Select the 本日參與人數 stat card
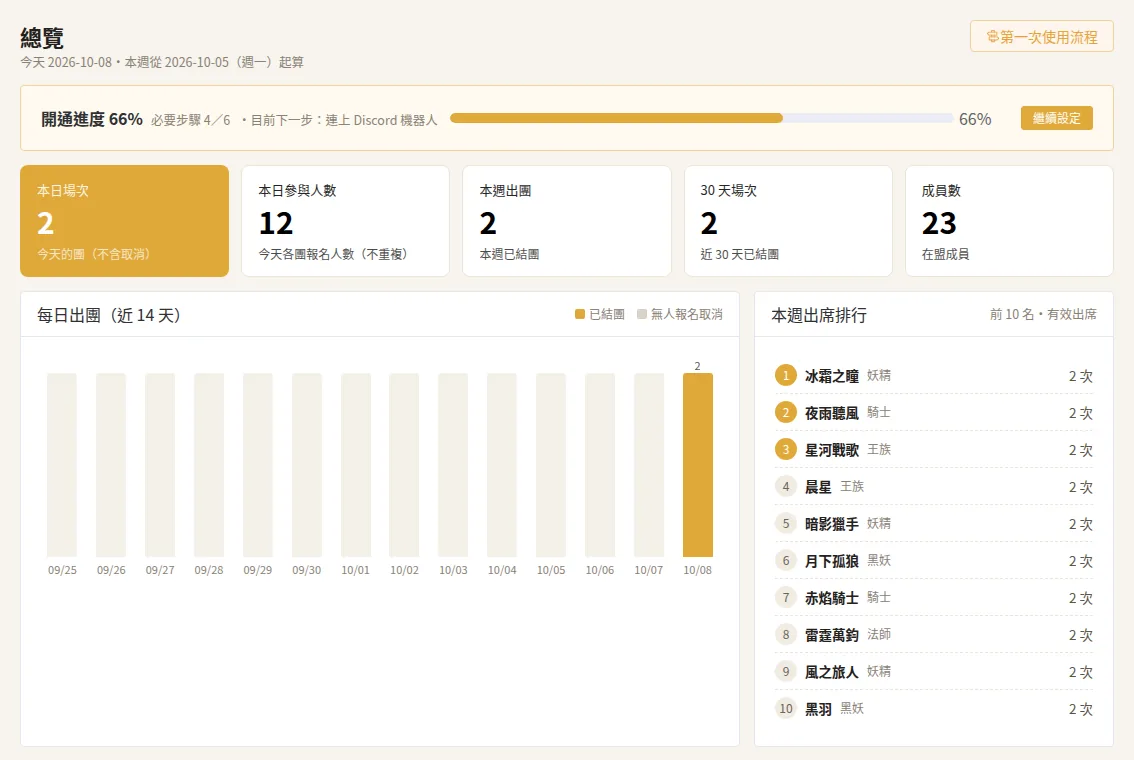Image resolution: width=1134 pixels, height=760 pixels. click(346, 221)
